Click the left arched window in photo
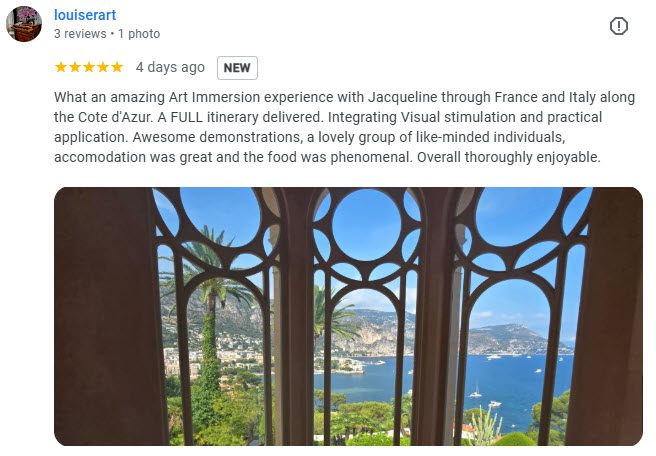 (x=215, y=330)
